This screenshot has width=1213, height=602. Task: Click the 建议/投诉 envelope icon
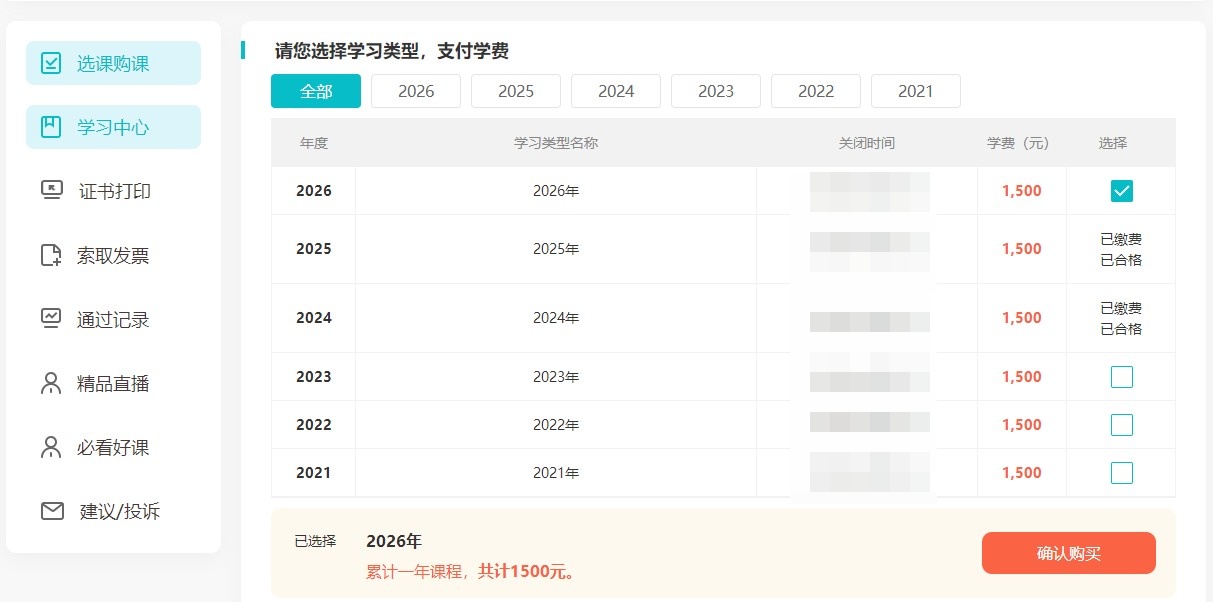[x=52, y=511]
